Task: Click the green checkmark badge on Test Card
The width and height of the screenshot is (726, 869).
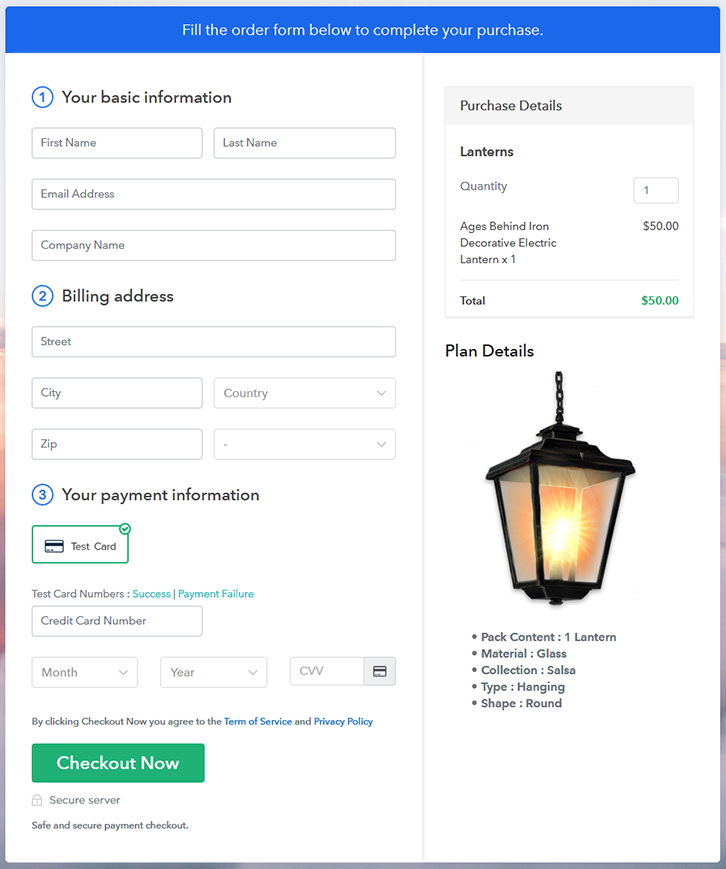Action: (x=125, y=529)
